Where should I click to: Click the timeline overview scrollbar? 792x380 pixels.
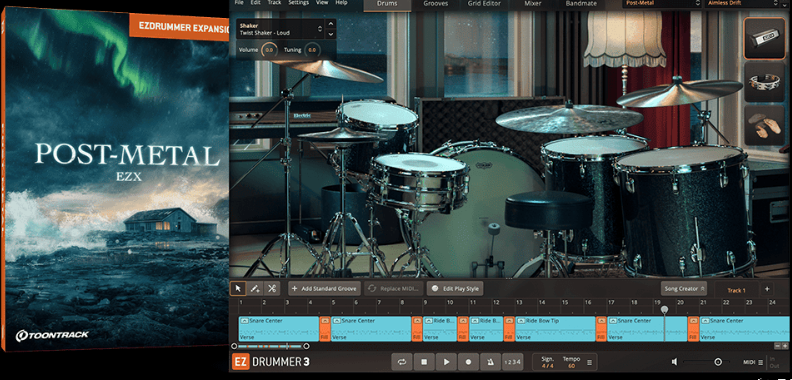click(x=270, y=346)
